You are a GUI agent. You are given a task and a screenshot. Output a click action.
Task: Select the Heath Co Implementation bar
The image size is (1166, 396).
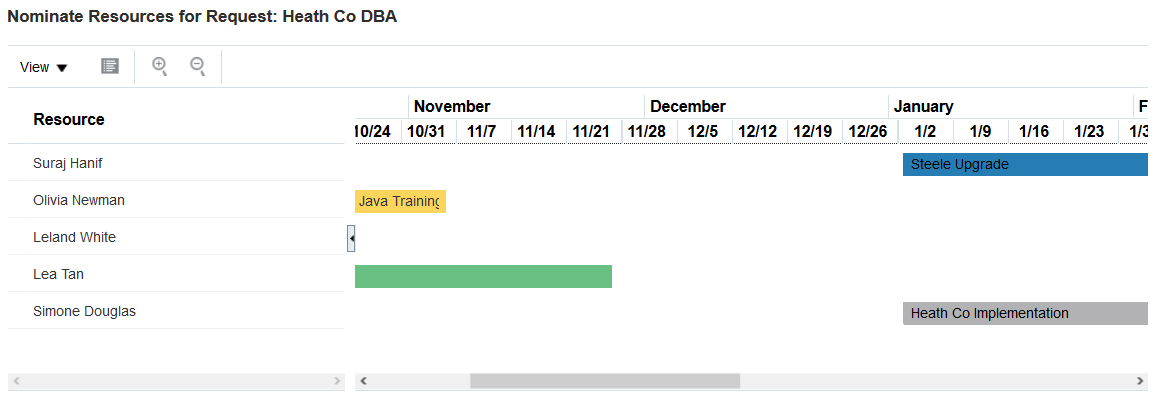(x=1025, y=314)
